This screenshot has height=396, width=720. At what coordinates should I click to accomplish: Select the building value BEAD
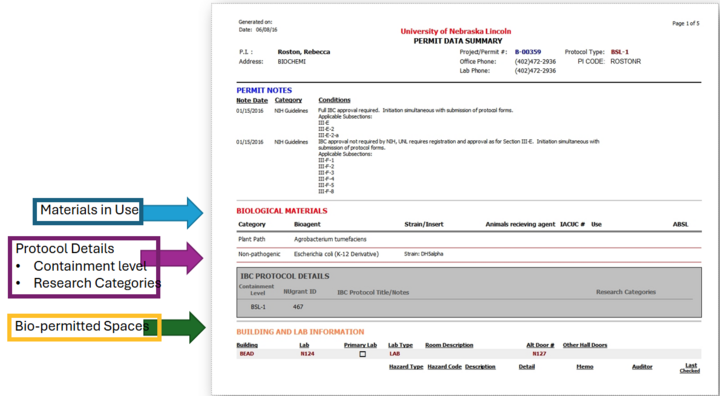point(247,354)
